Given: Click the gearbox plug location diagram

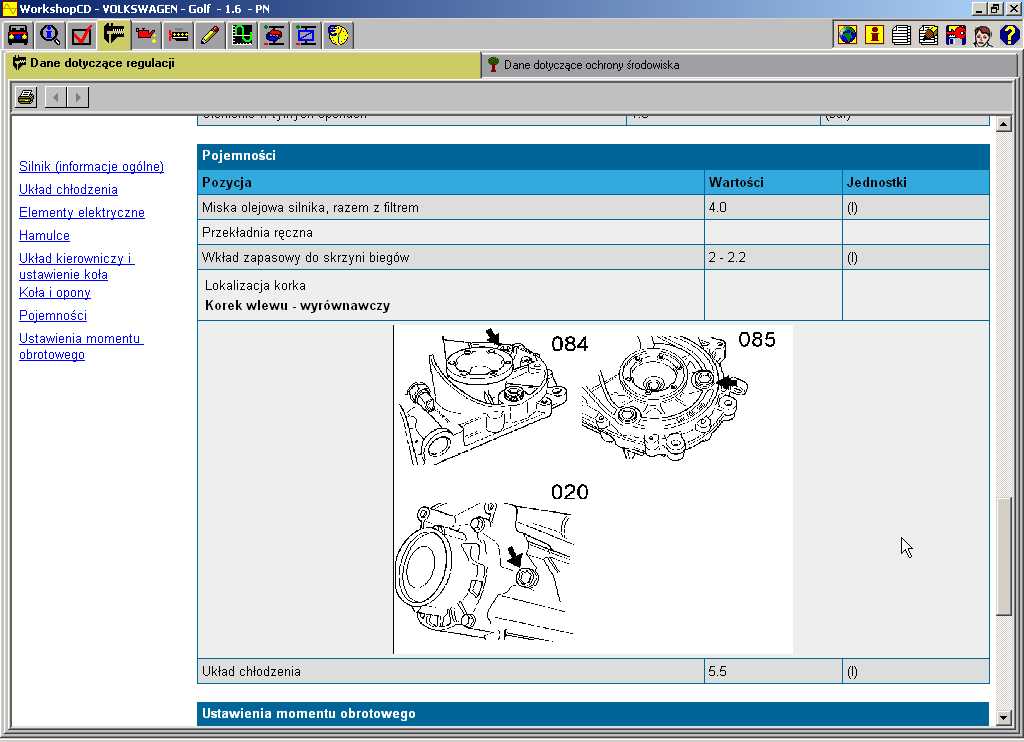Looking at the screenshot, I should (593, 489).
